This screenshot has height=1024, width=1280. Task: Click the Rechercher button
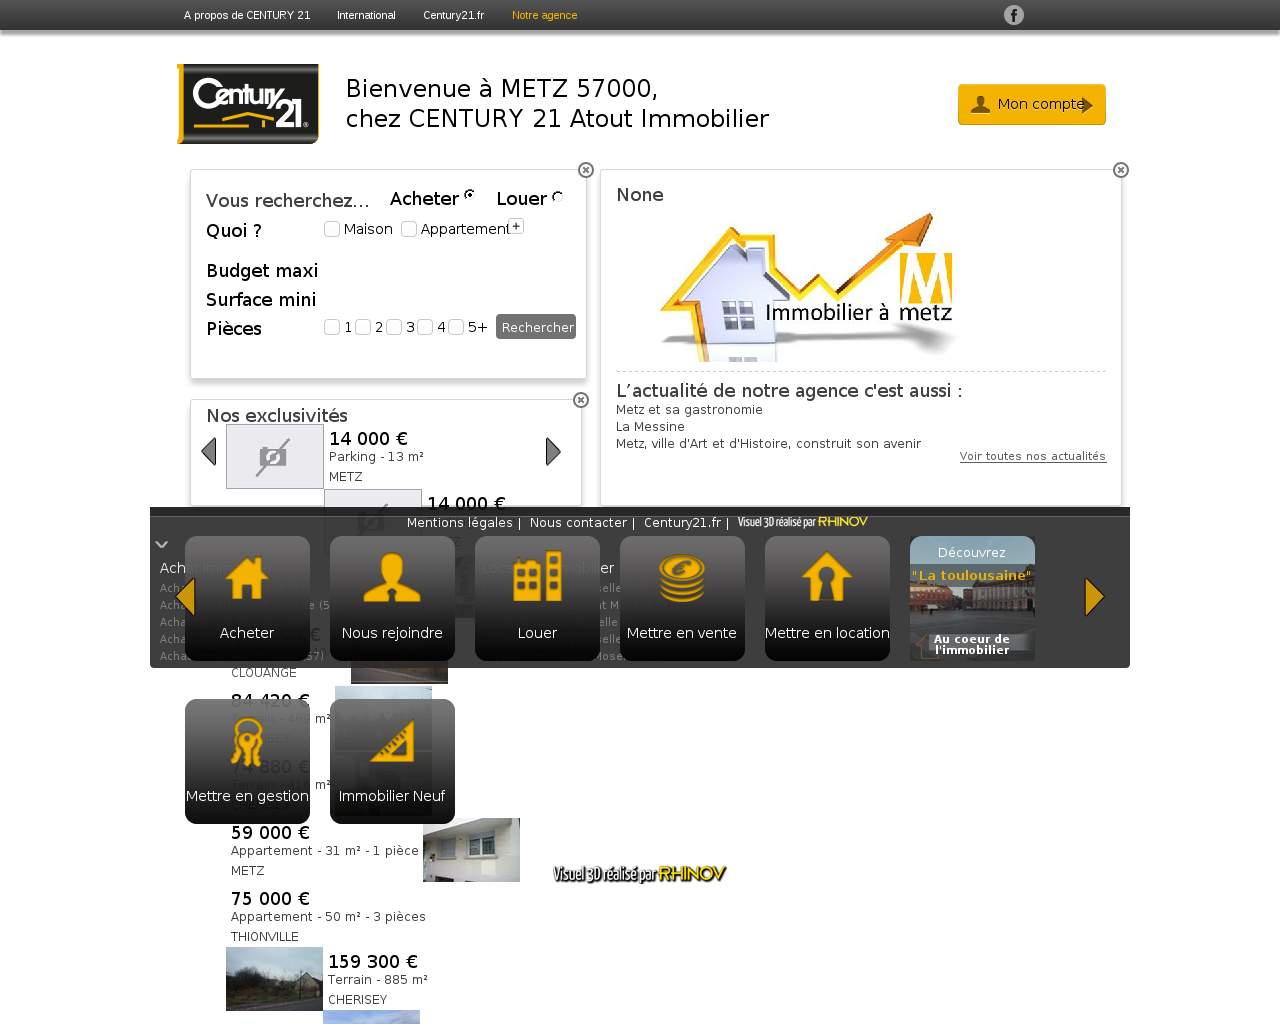(536, 327)
